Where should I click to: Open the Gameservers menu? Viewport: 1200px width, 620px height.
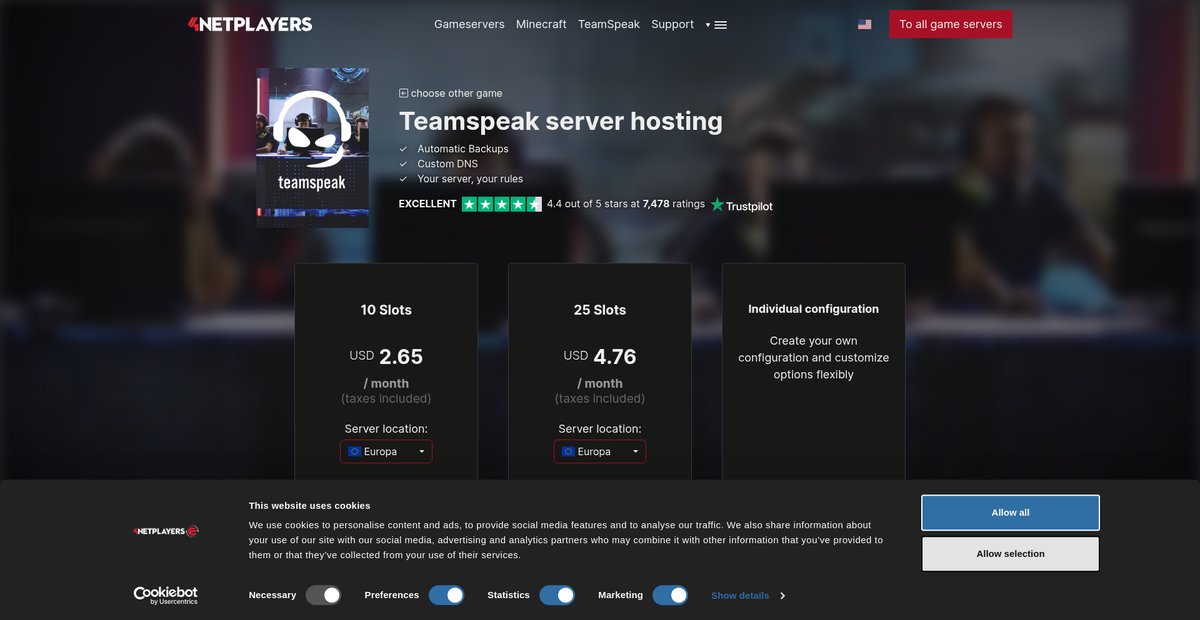(x=469, y=24)
